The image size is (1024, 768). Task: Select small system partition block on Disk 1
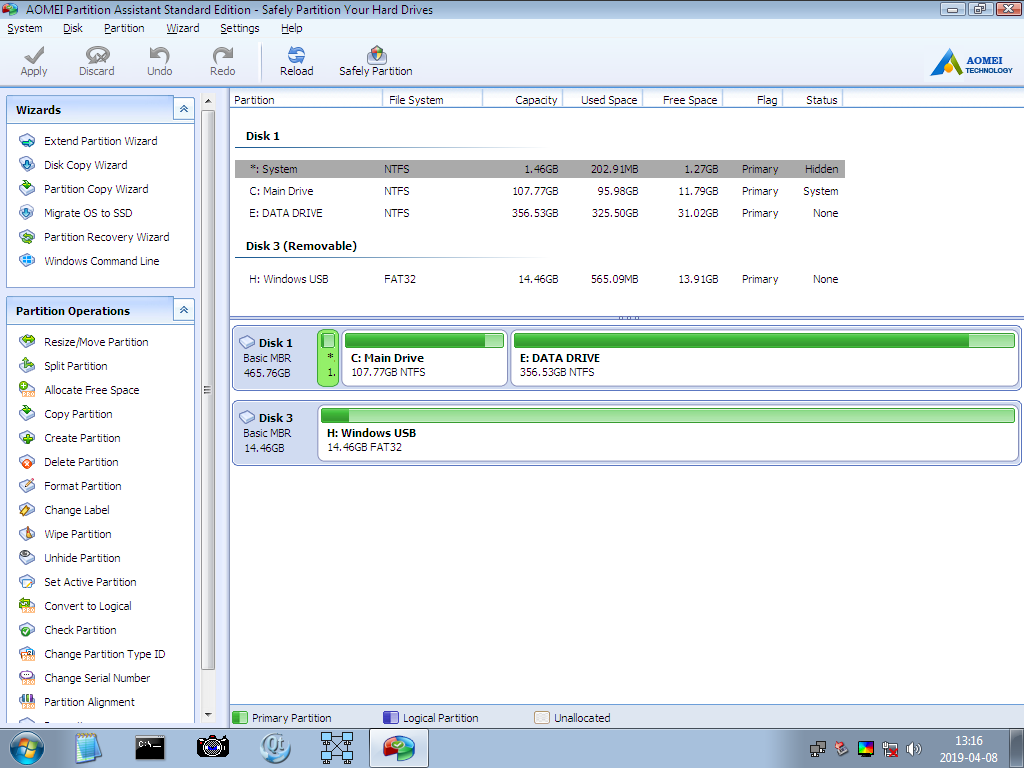(328, 358)
